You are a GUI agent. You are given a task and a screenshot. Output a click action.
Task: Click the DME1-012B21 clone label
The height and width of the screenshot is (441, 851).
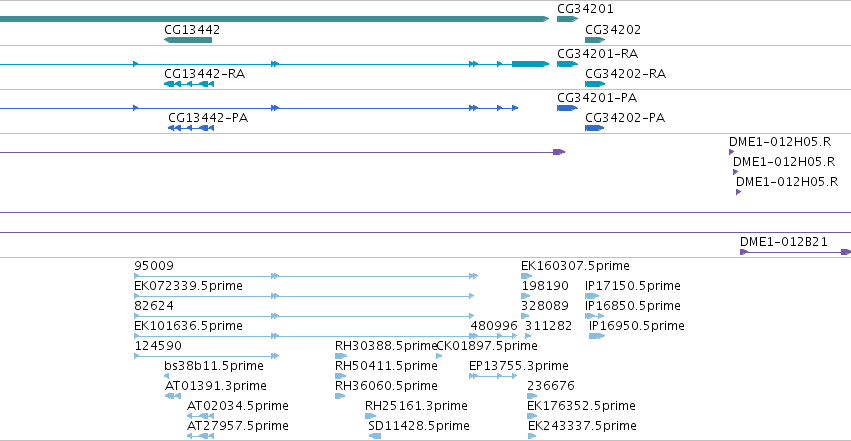[784, 242]
